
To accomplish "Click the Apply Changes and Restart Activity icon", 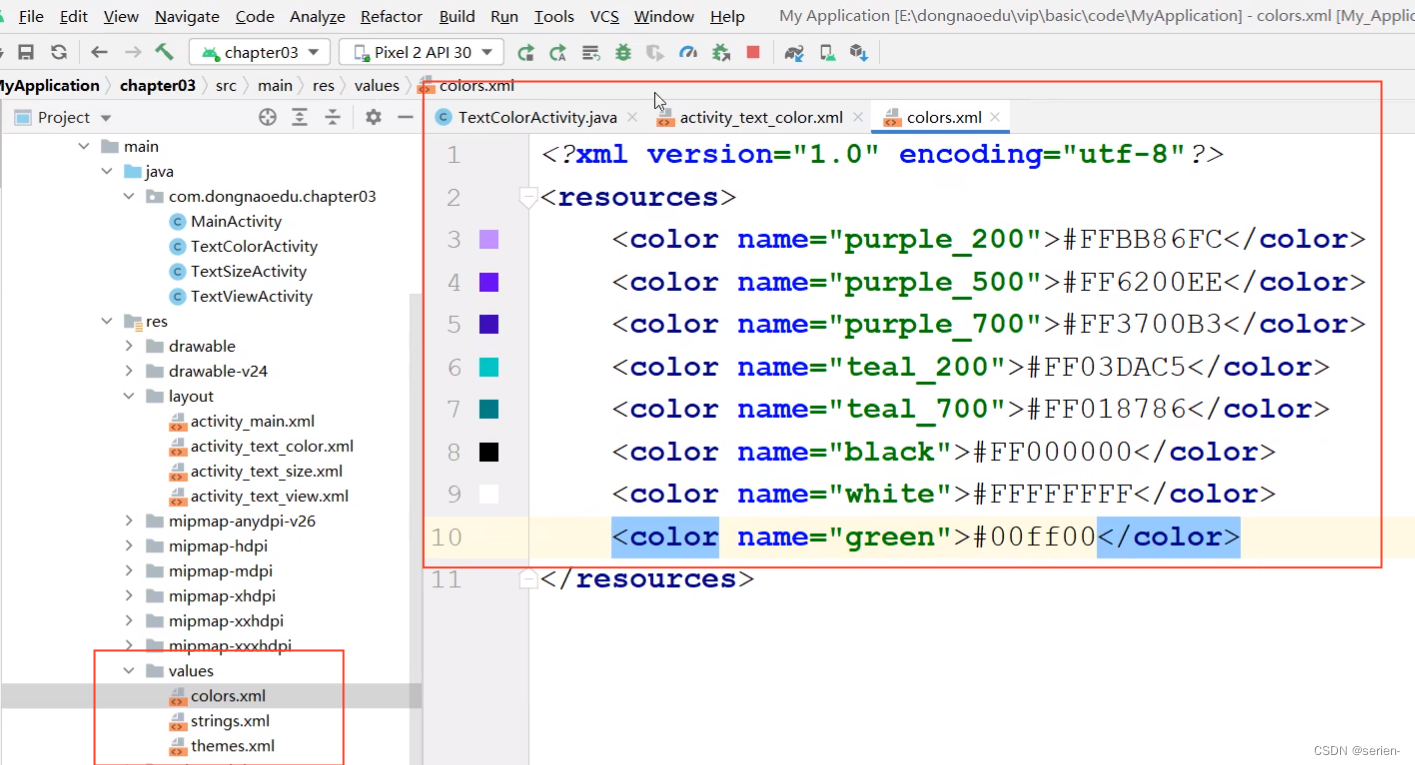I will (x=591, y=52).
